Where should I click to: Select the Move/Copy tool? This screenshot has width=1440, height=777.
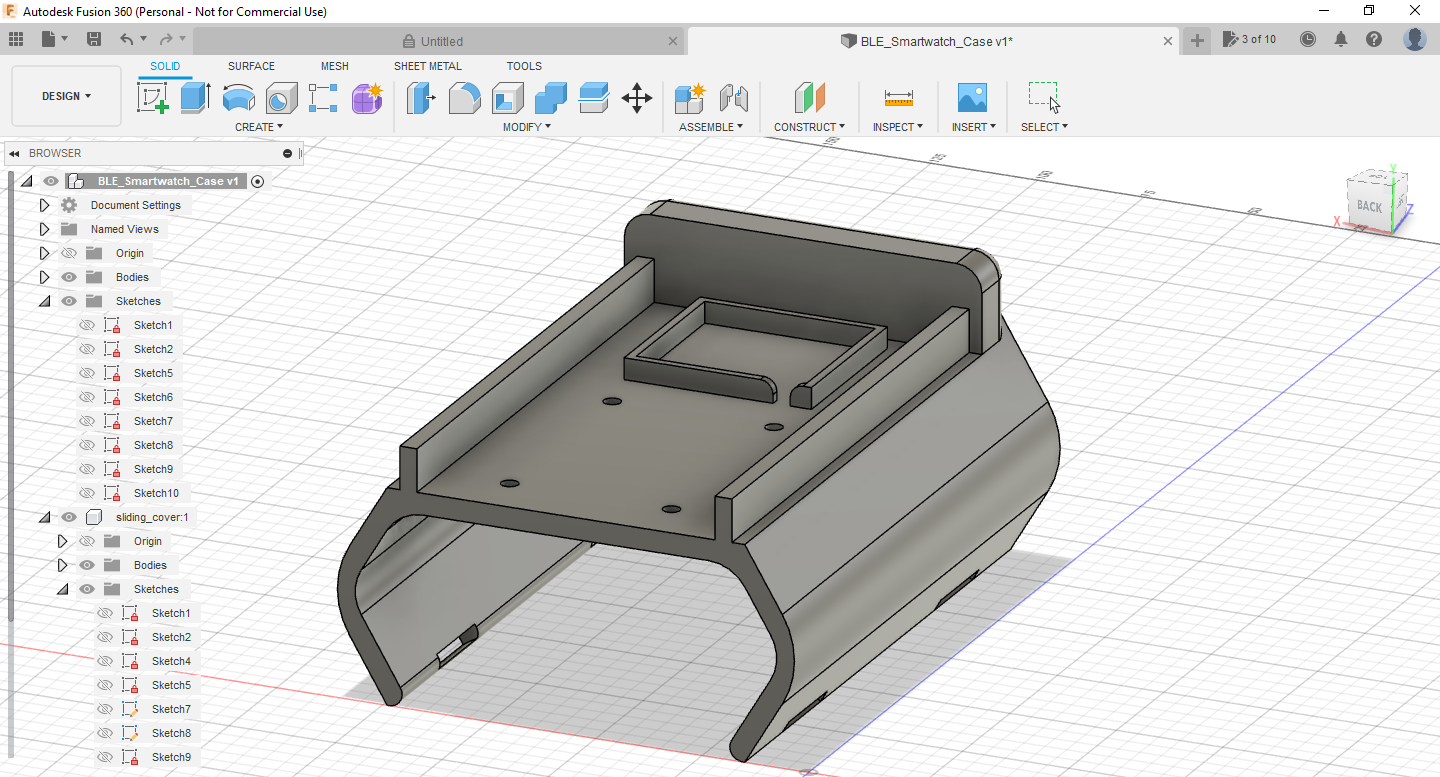pyautogui.click(x=637, y=98)
